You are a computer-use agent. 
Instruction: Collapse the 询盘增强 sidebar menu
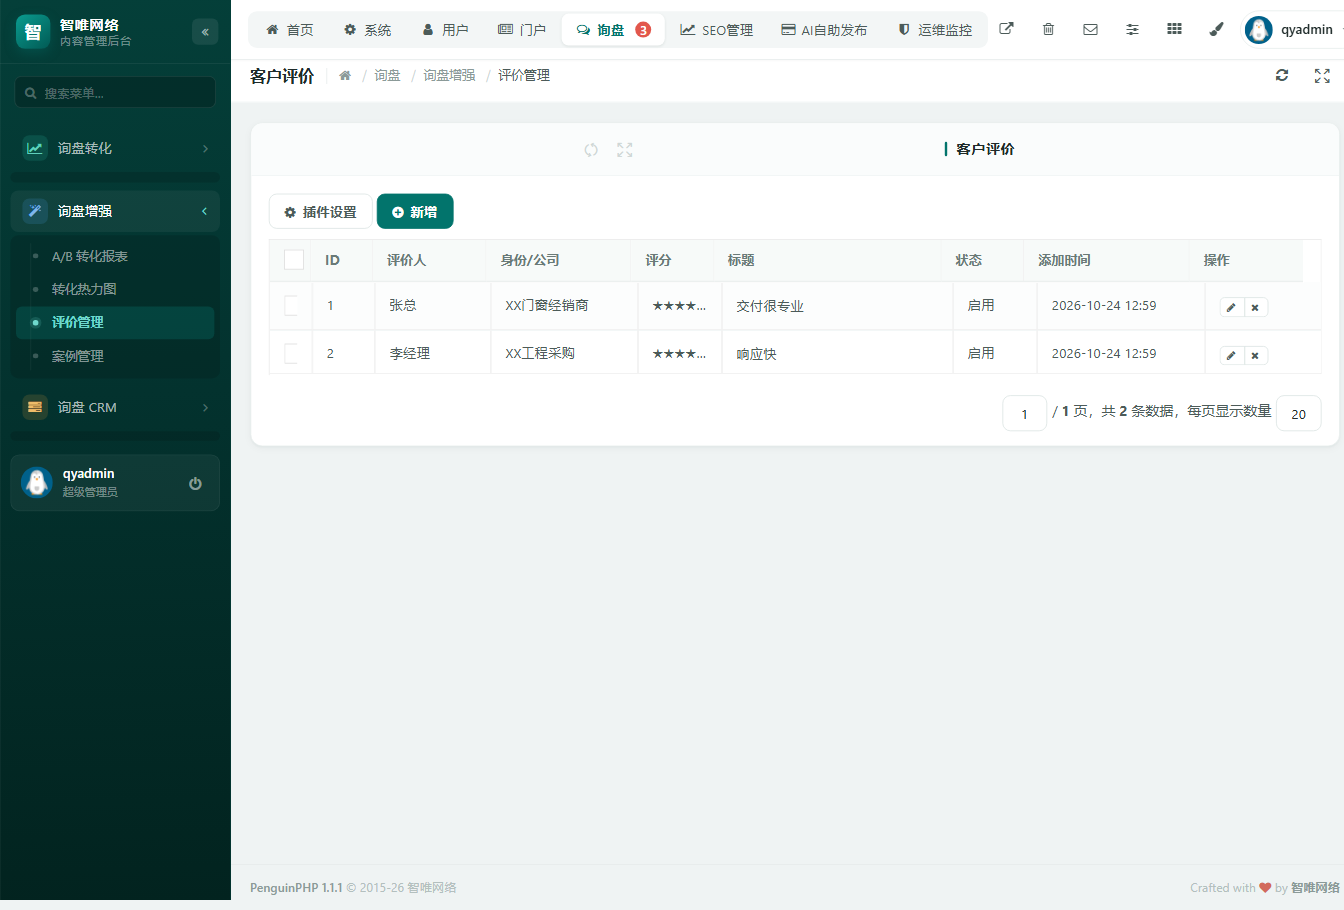[115, 211]
